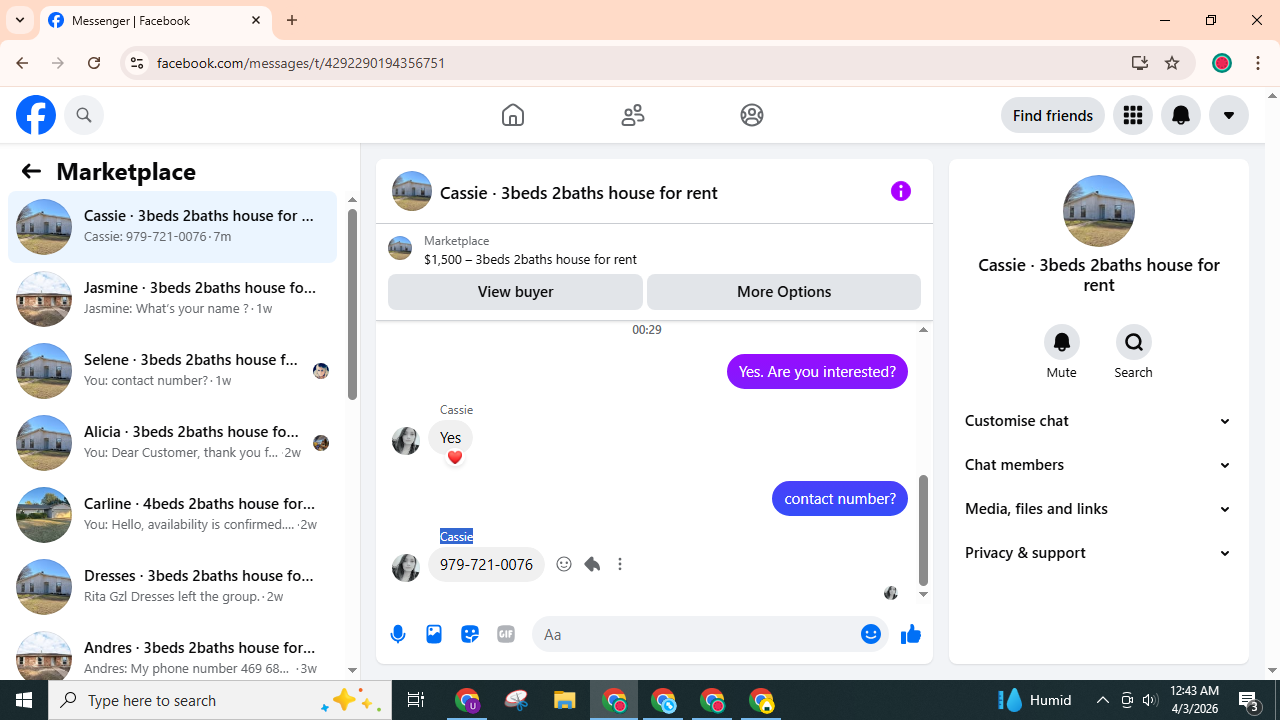This screenshot has width=1280, height=720.
Task: Click the 979-721-0076 message bubble
Action: [486, 565]
